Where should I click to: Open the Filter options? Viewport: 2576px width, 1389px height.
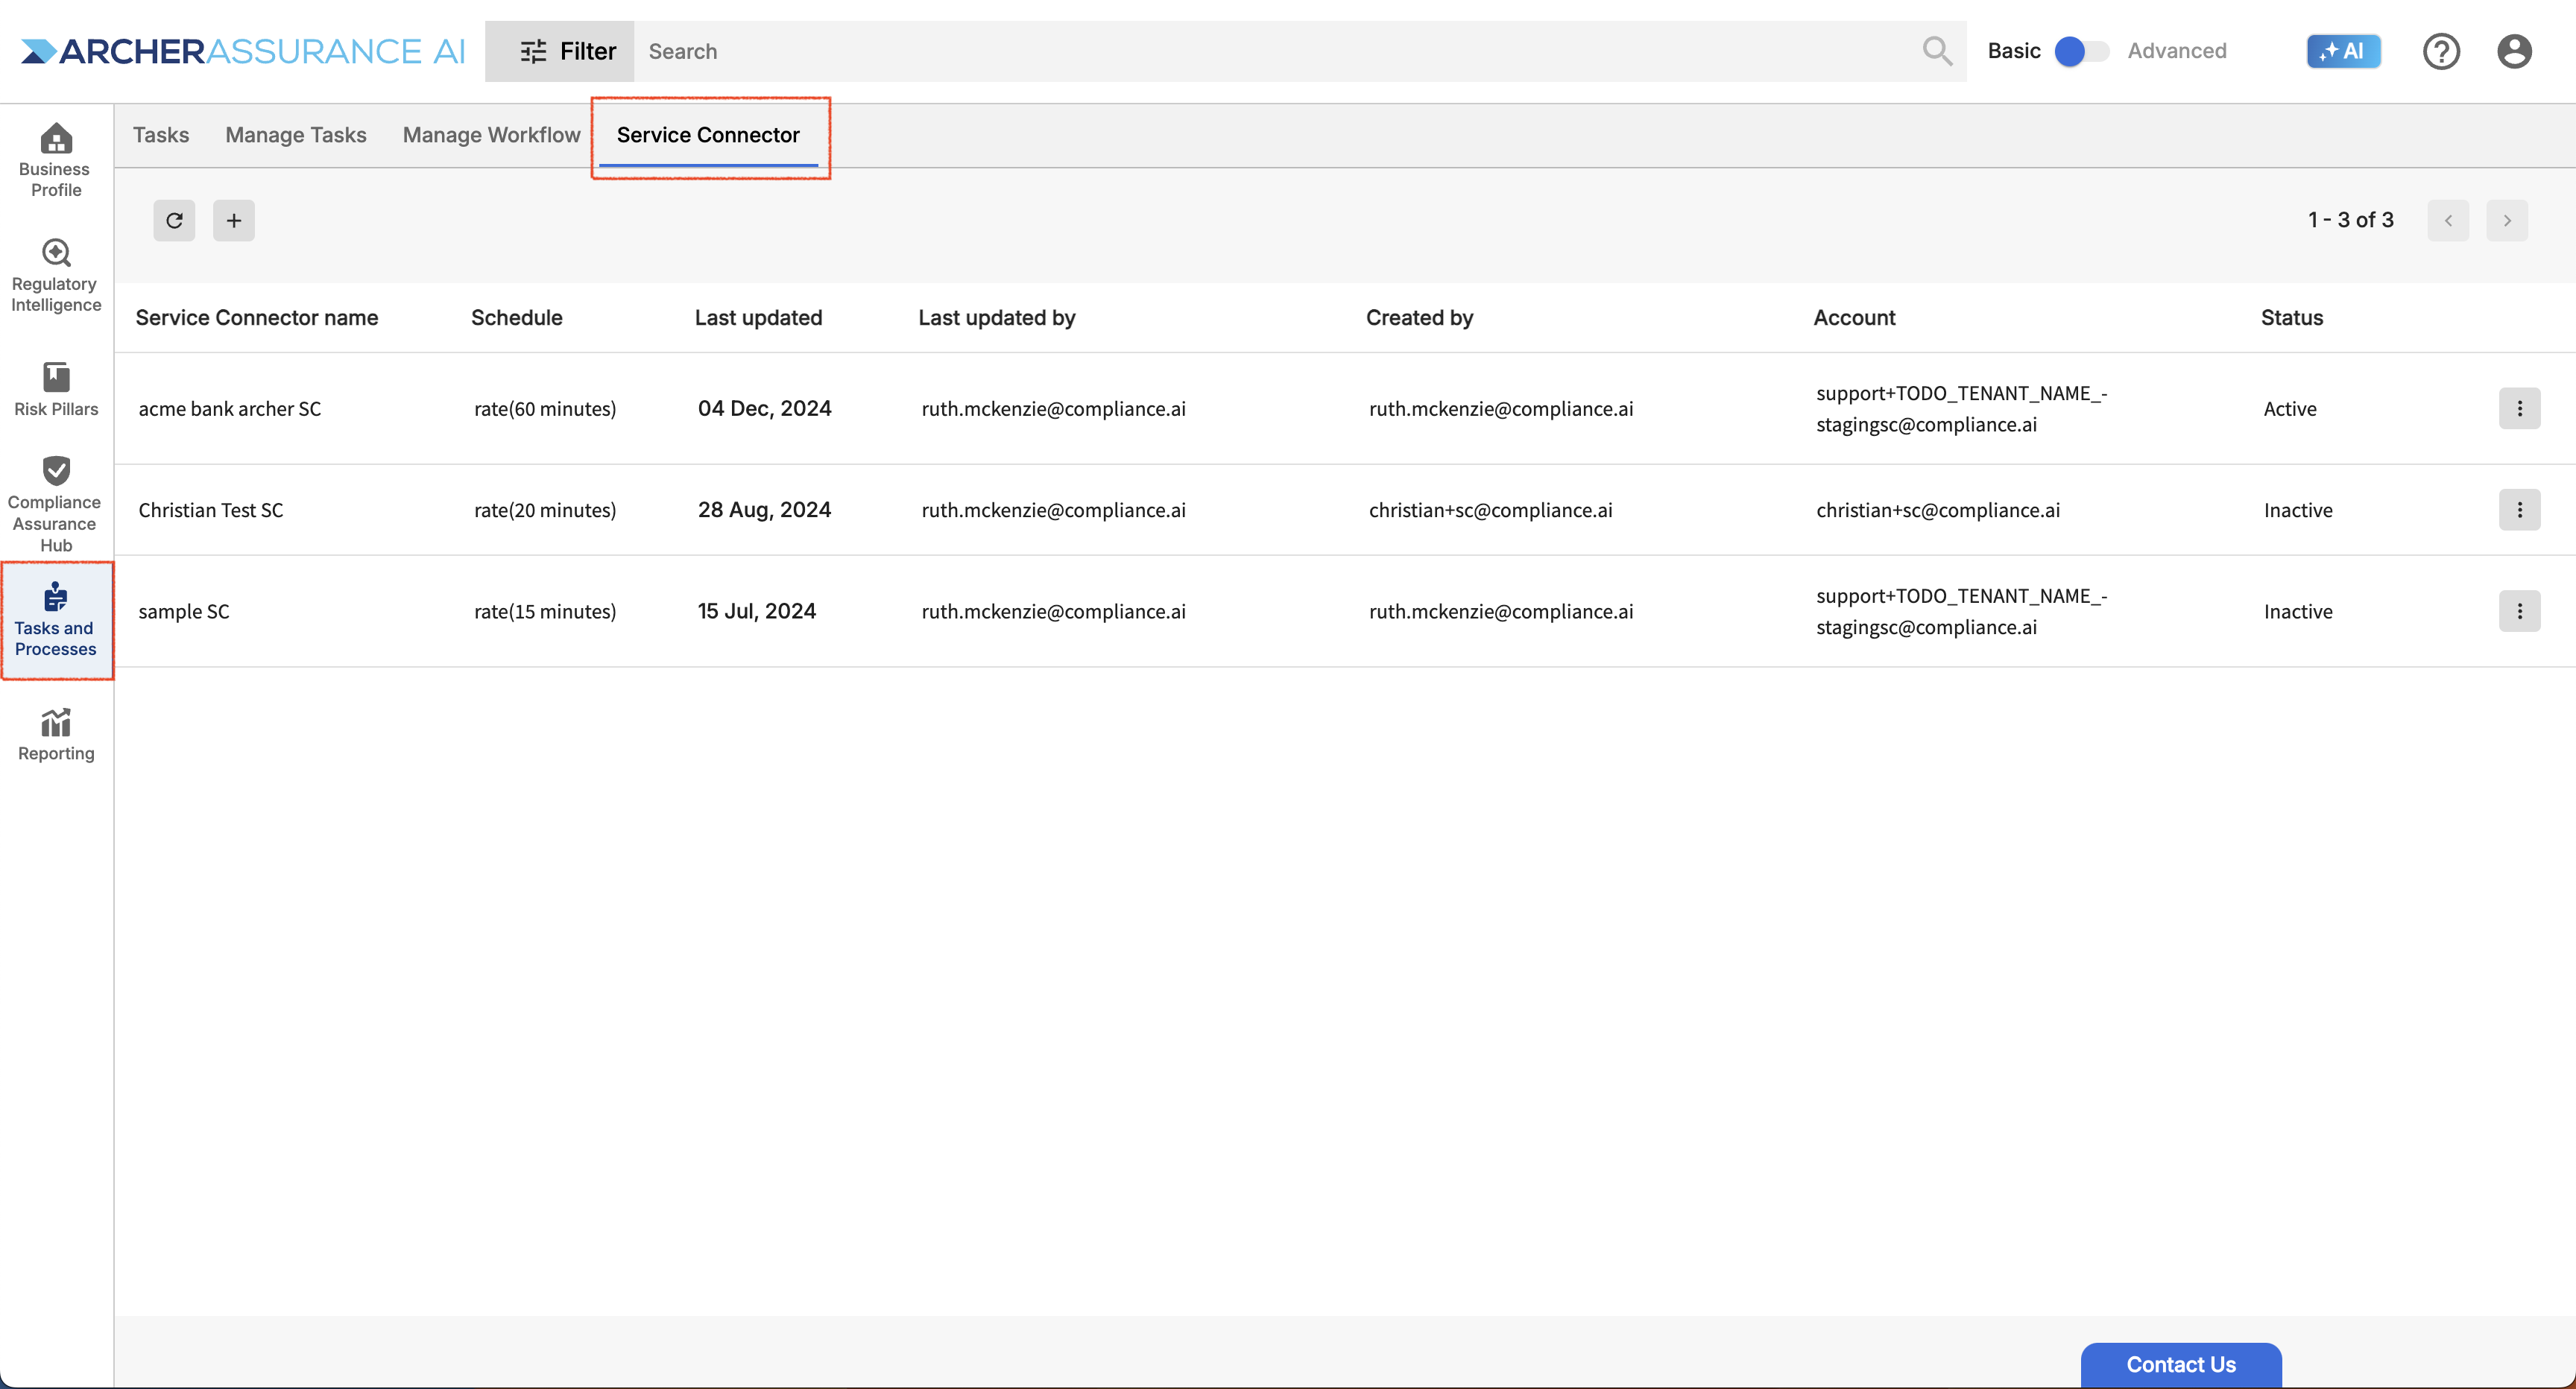click(559, 51)
